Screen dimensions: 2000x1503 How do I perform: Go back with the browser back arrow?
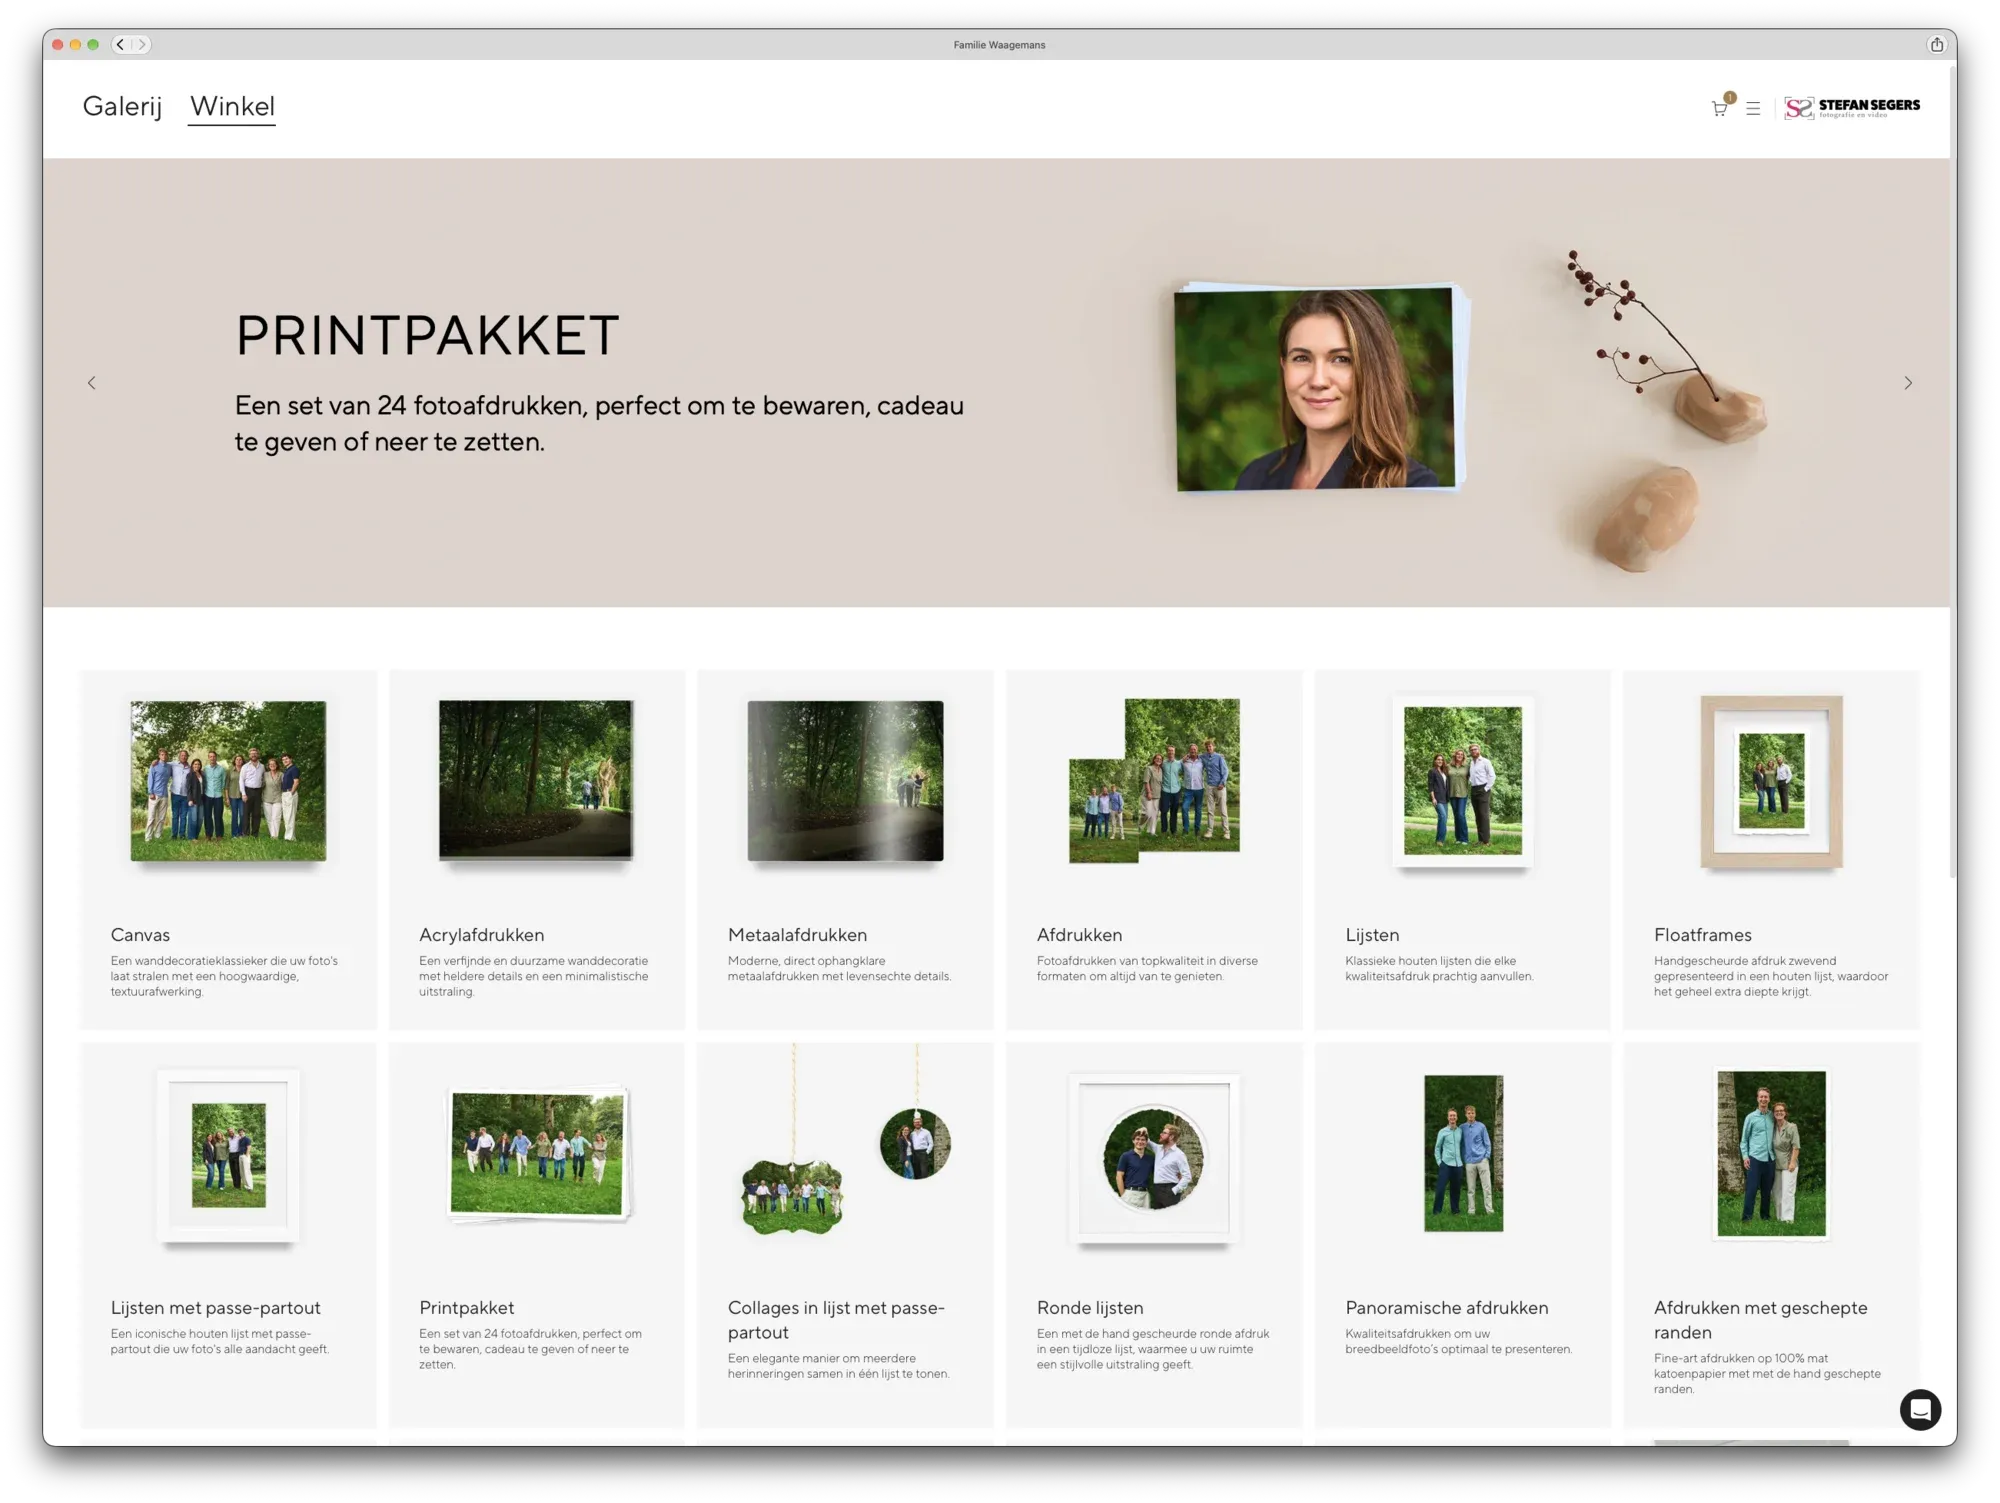[121, 44]
